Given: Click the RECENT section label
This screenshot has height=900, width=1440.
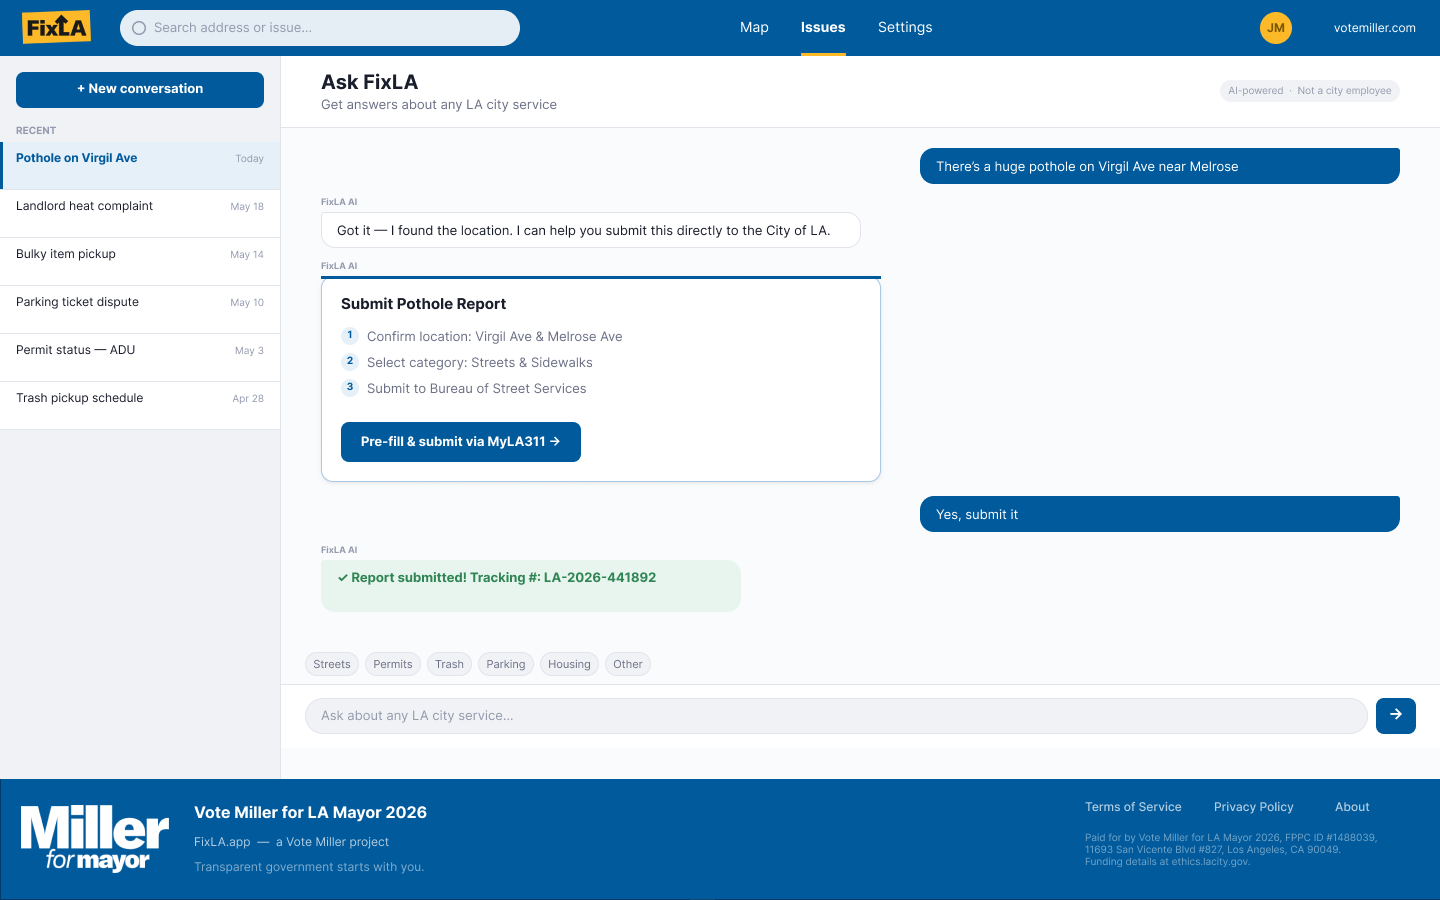Looking at the screenshot, I should (36, 131).
